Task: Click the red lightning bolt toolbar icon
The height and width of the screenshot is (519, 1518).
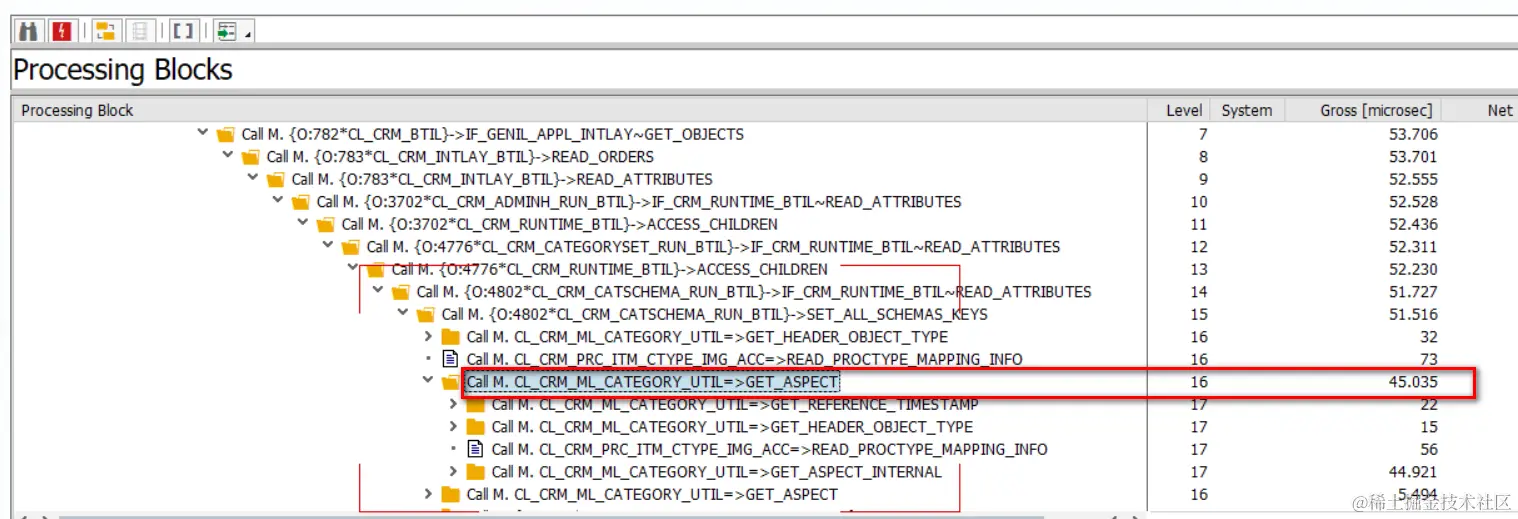Action: (x=62, y=31)
